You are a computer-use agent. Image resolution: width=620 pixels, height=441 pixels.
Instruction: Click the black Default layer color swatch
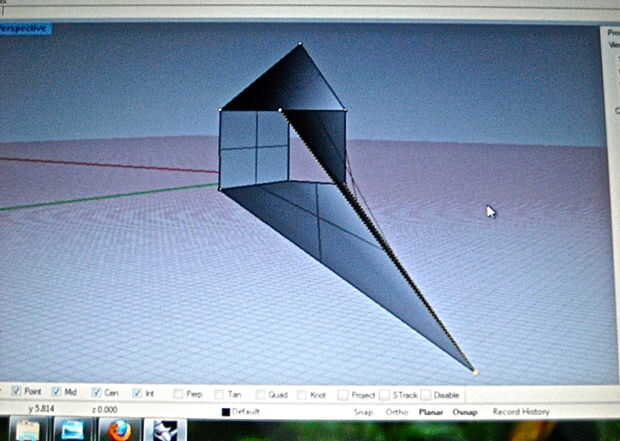pos(226,412)
